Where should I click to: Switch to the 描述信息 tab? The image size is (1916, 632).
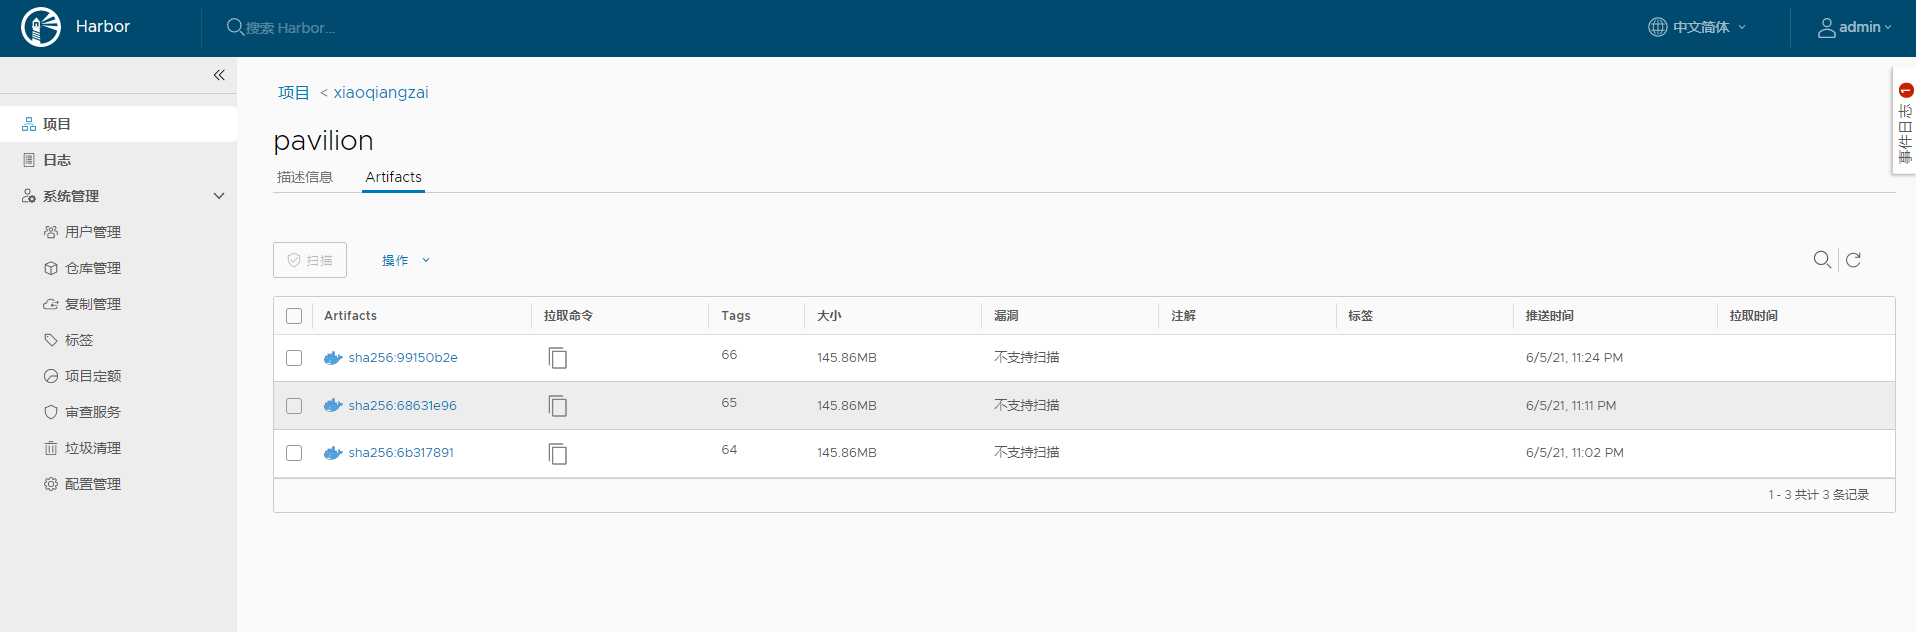(x=305, y=177)
